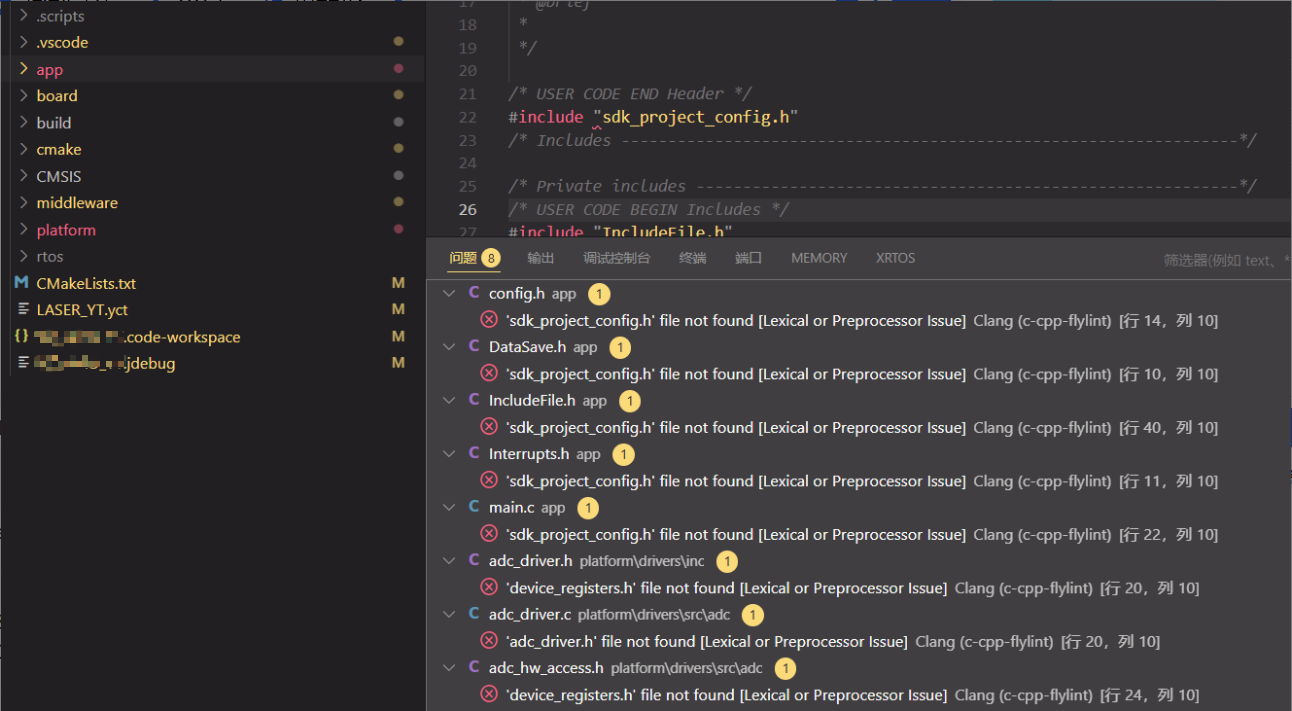Collapse the main.c problems group
1292x711 pixels.
[450, 507]
